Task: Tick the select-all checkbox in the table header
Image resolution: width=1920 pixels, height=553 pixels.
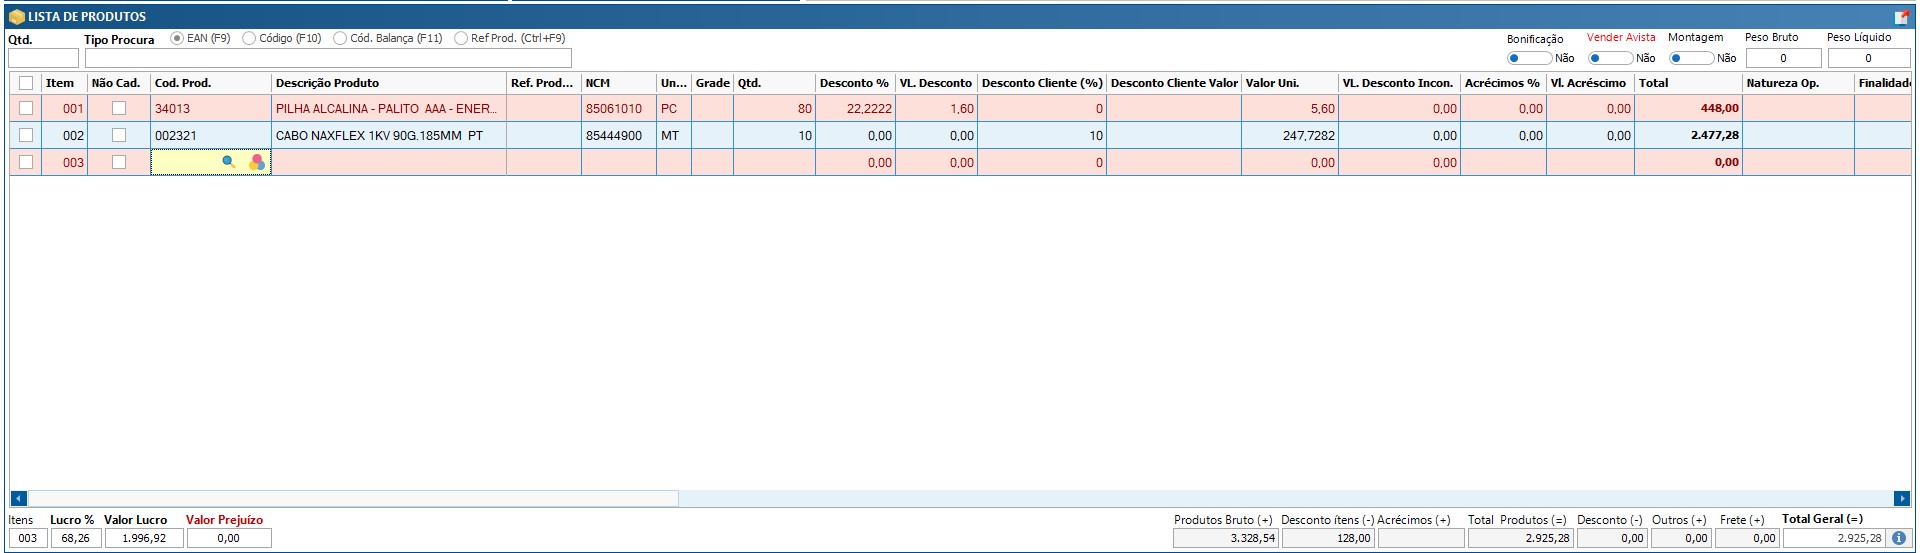Action: [26, 83]
